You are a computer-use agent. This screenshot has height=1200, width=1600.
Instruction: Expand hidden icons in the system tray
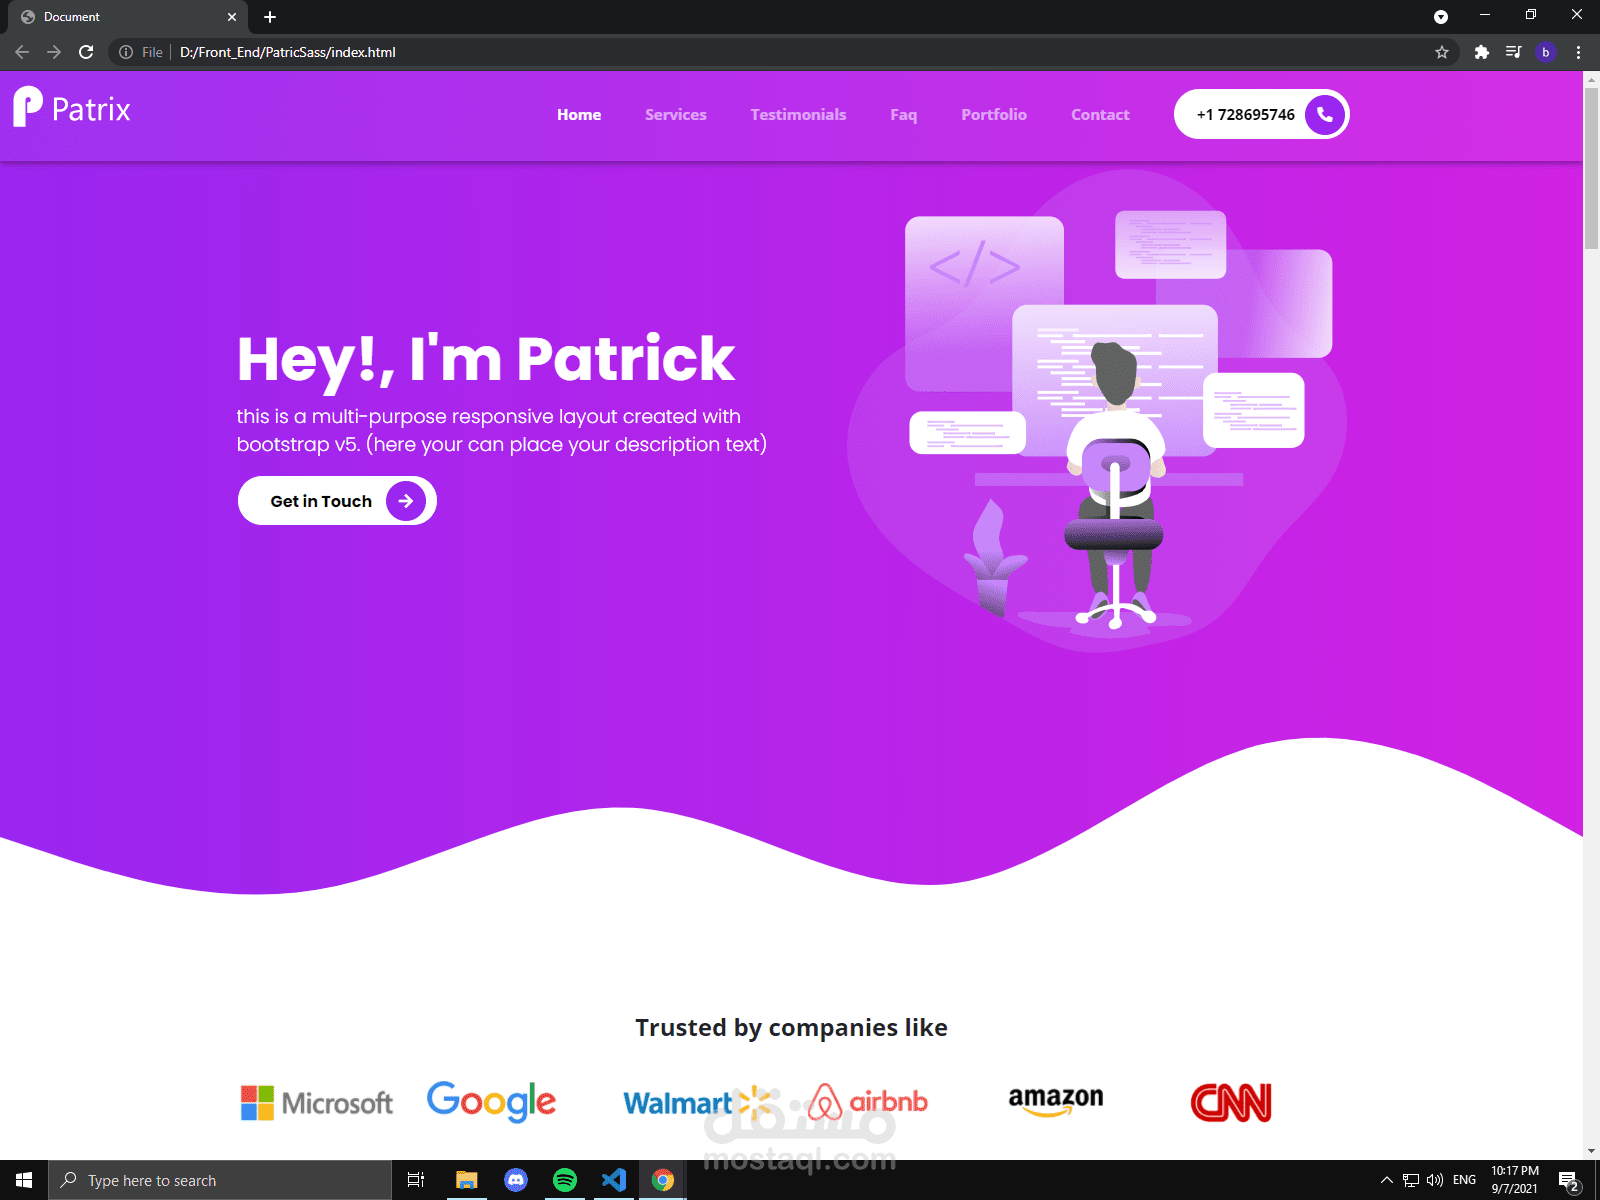pos(1386,1180)
